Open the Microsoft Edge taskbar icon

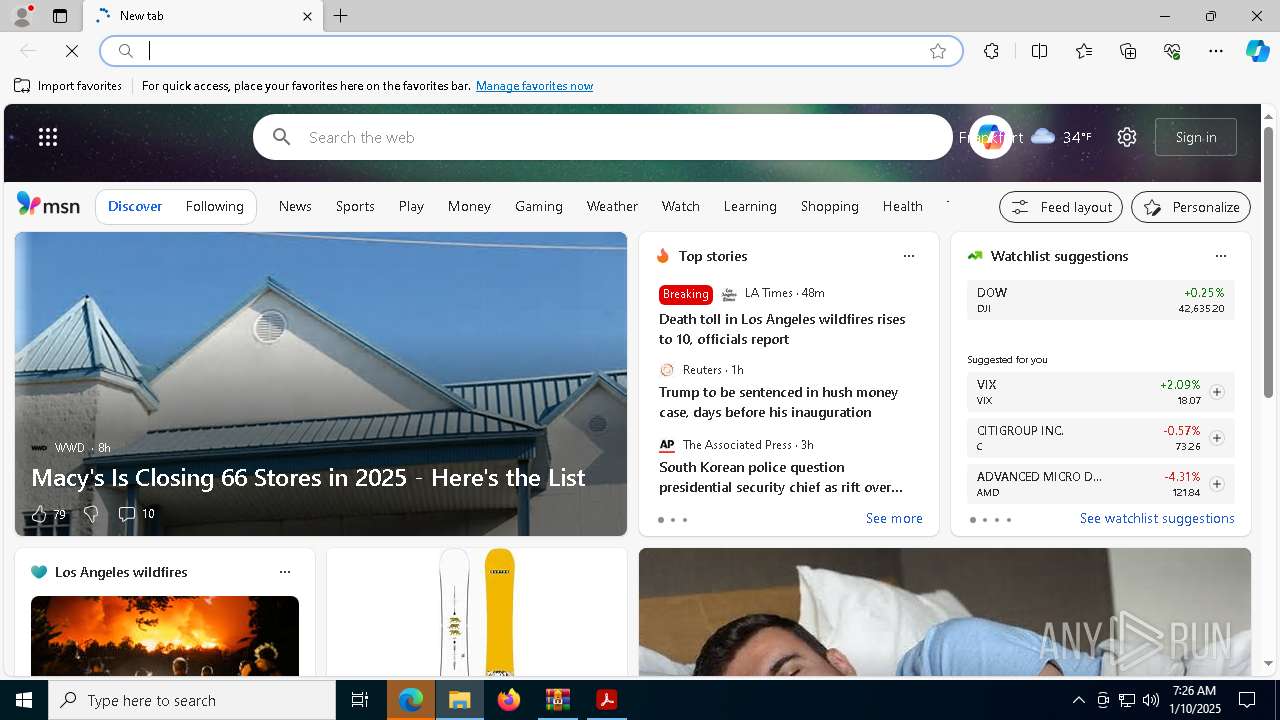(411, 700)
